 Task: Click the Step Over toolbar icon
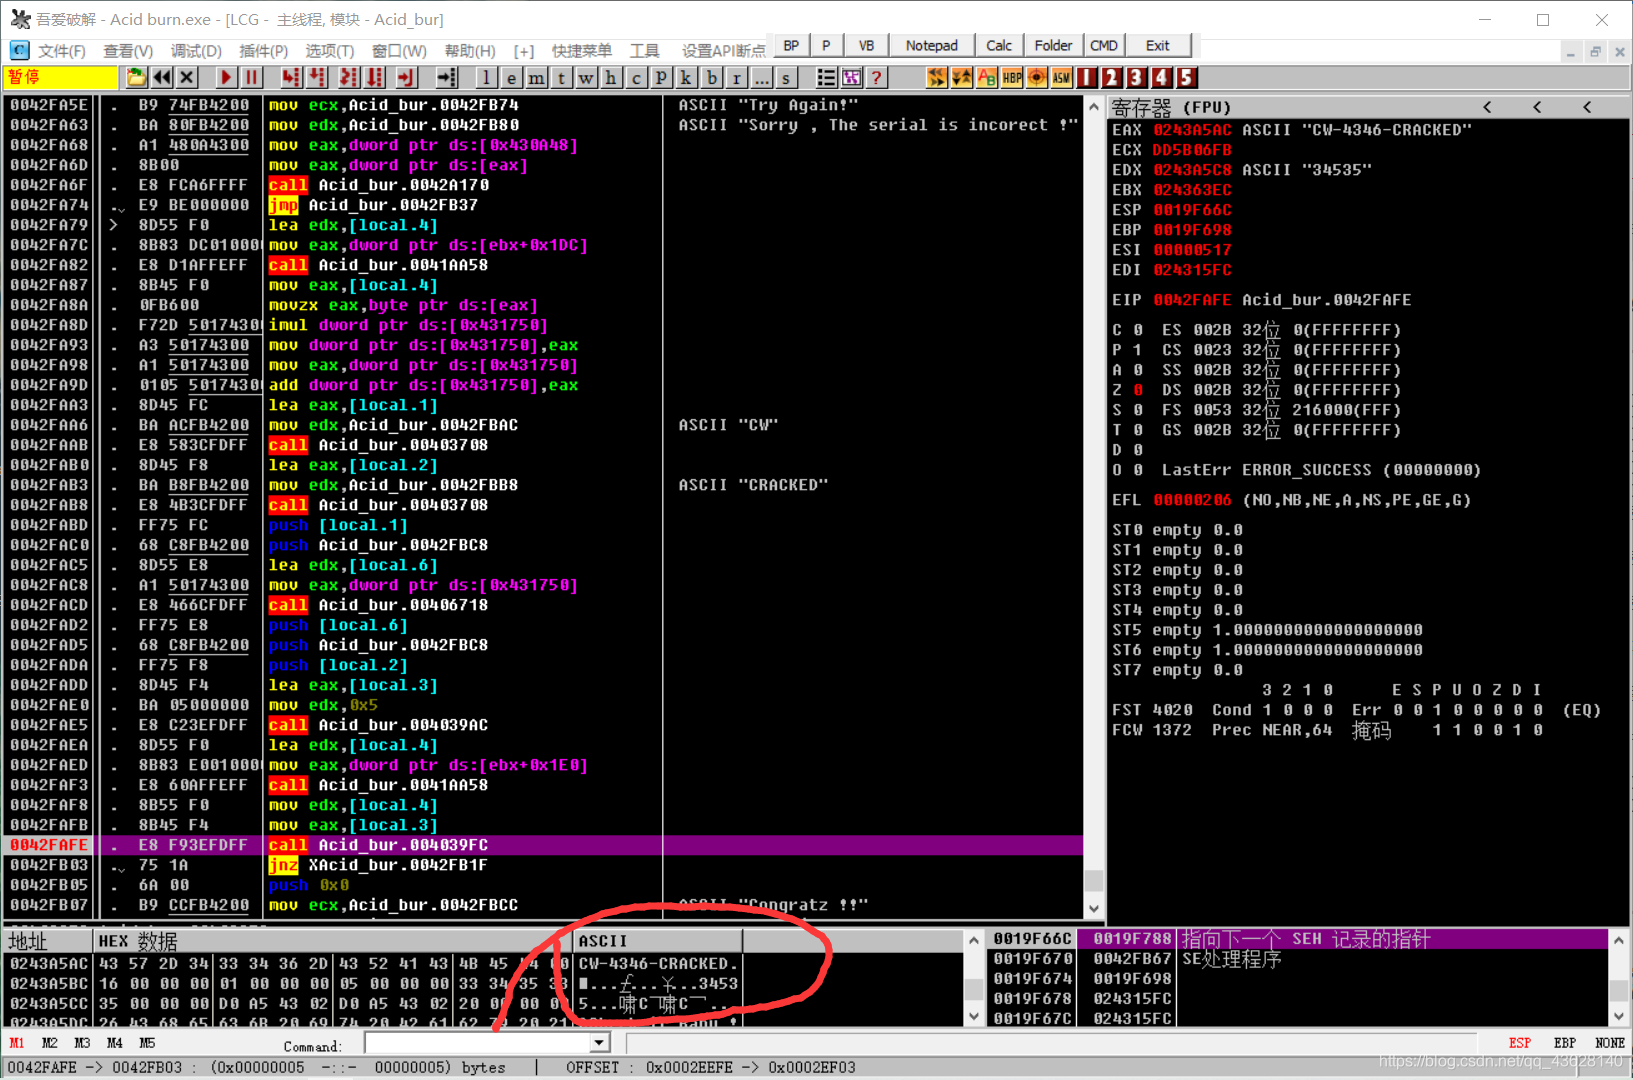click(x=318, y=77)
